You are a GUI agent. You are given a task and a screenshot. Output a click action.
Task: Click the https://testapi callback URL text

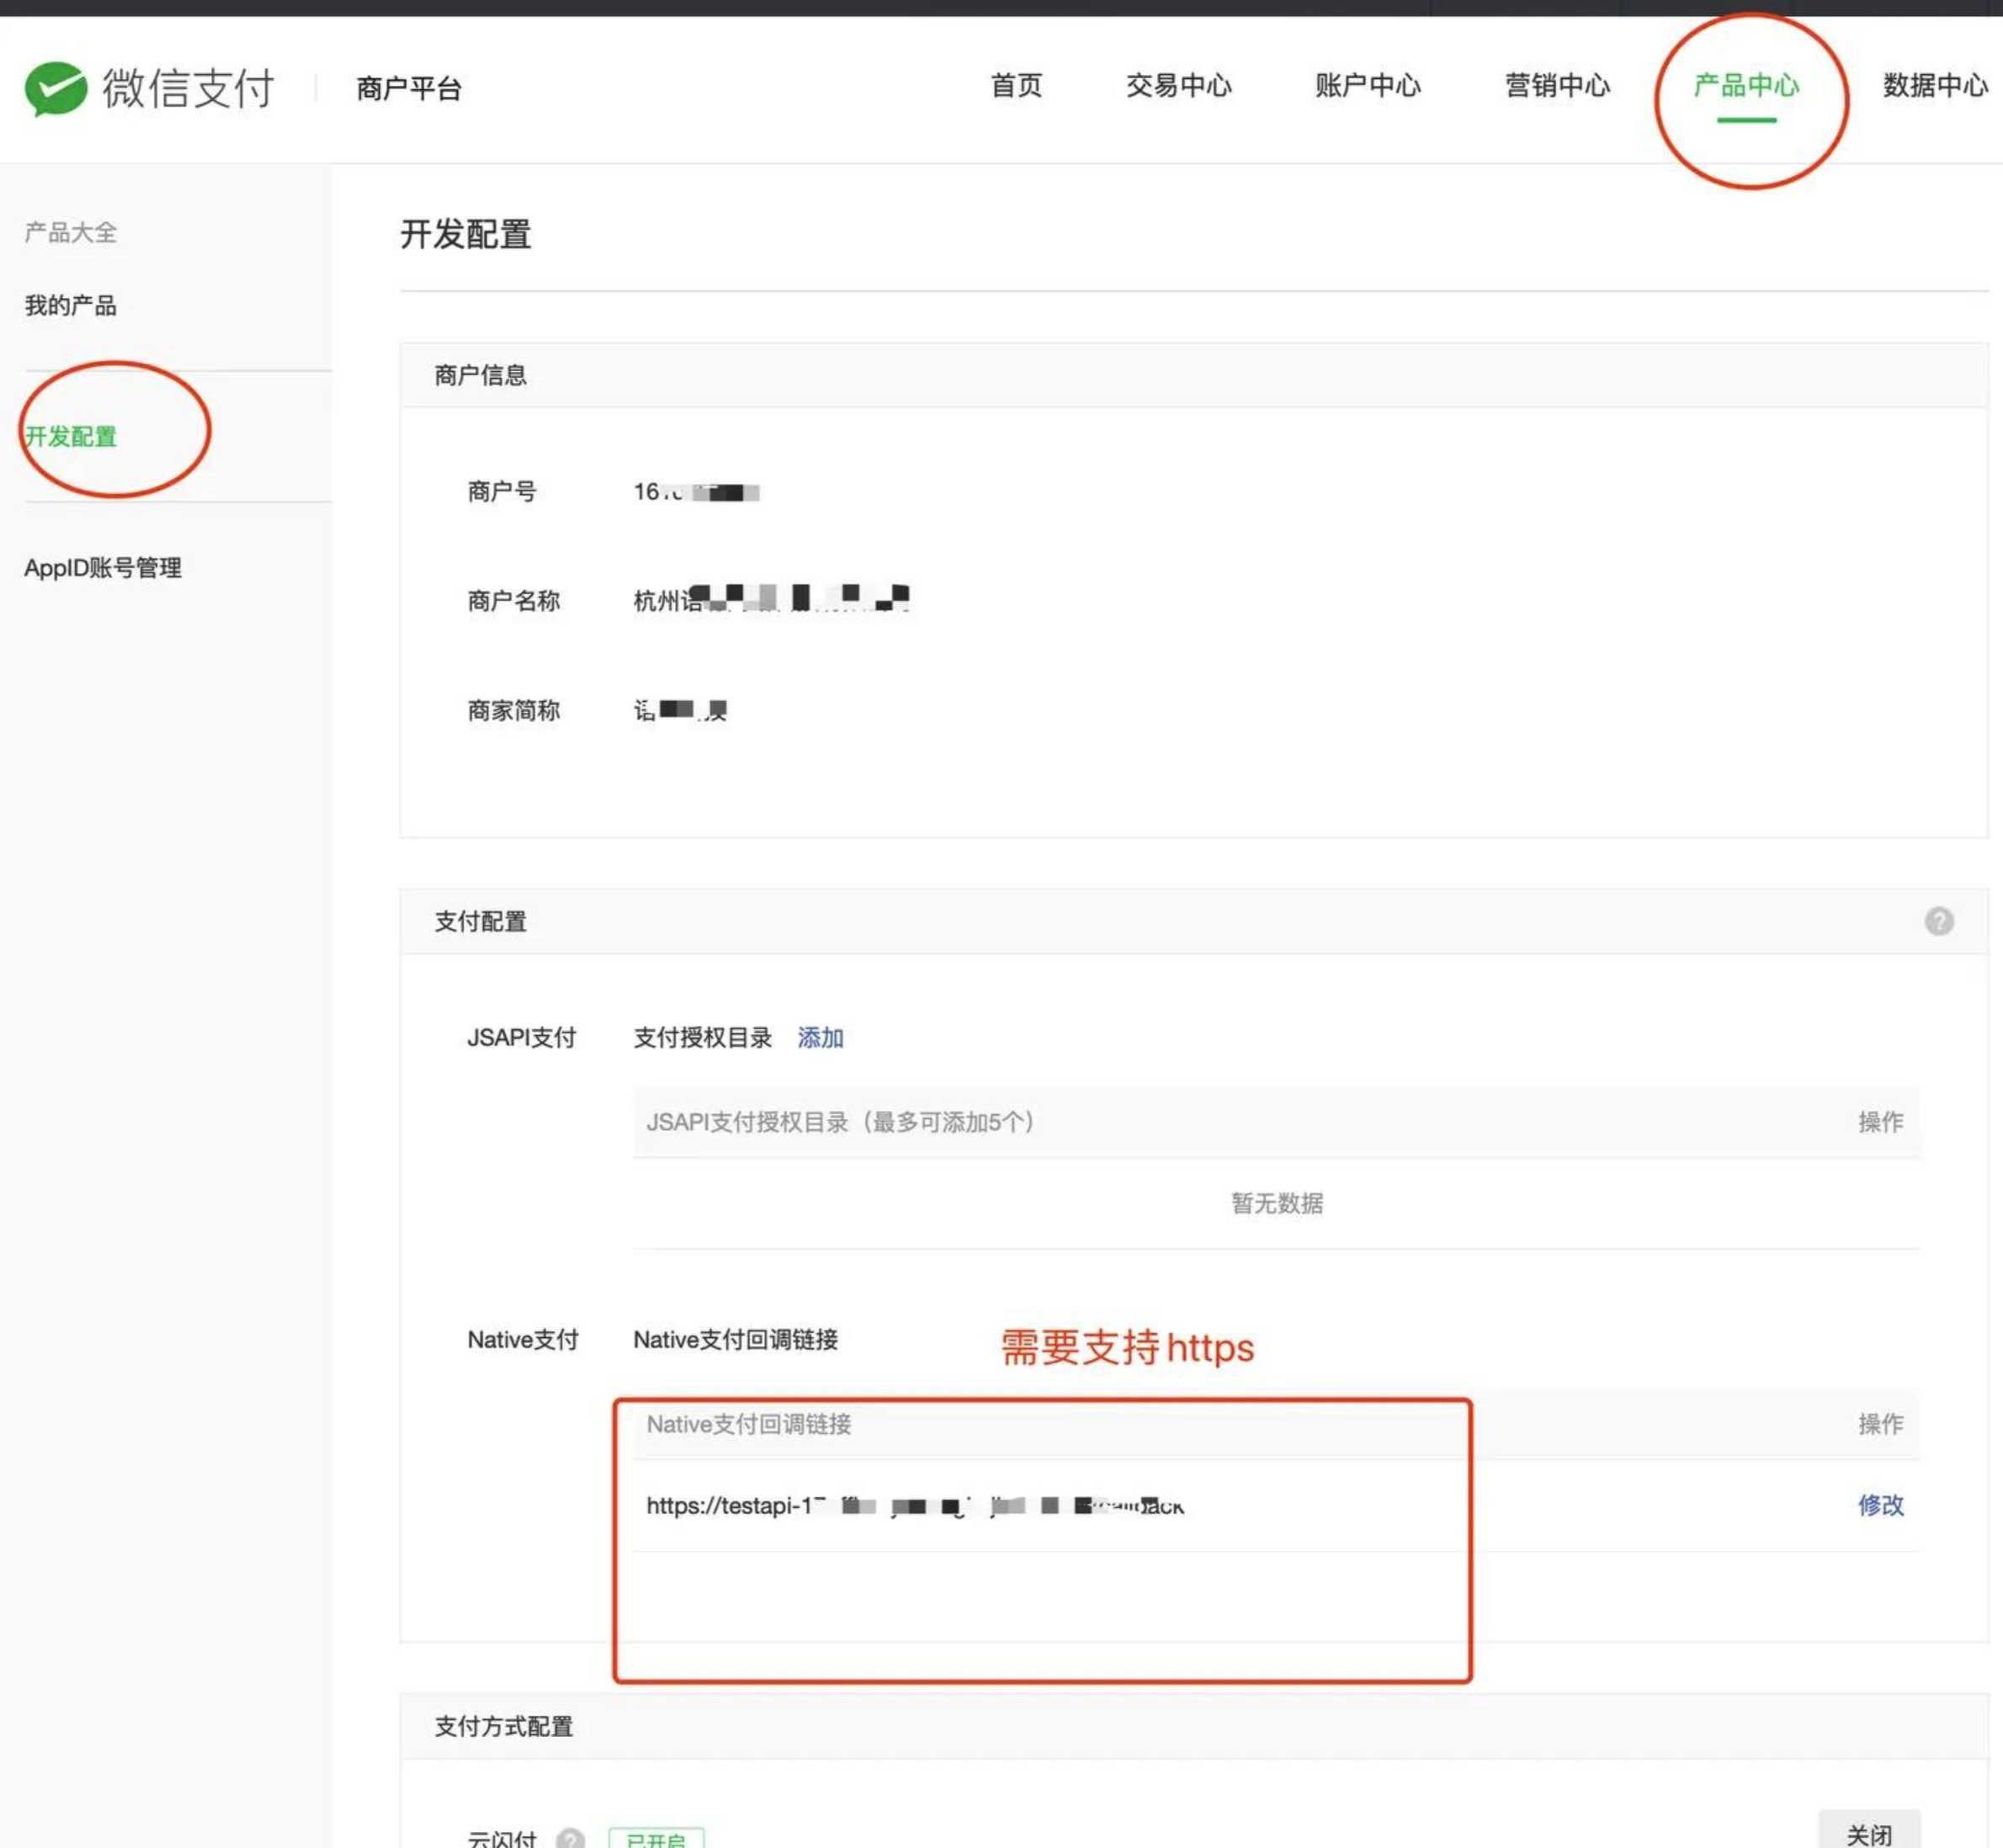[x=915, y=1506]
